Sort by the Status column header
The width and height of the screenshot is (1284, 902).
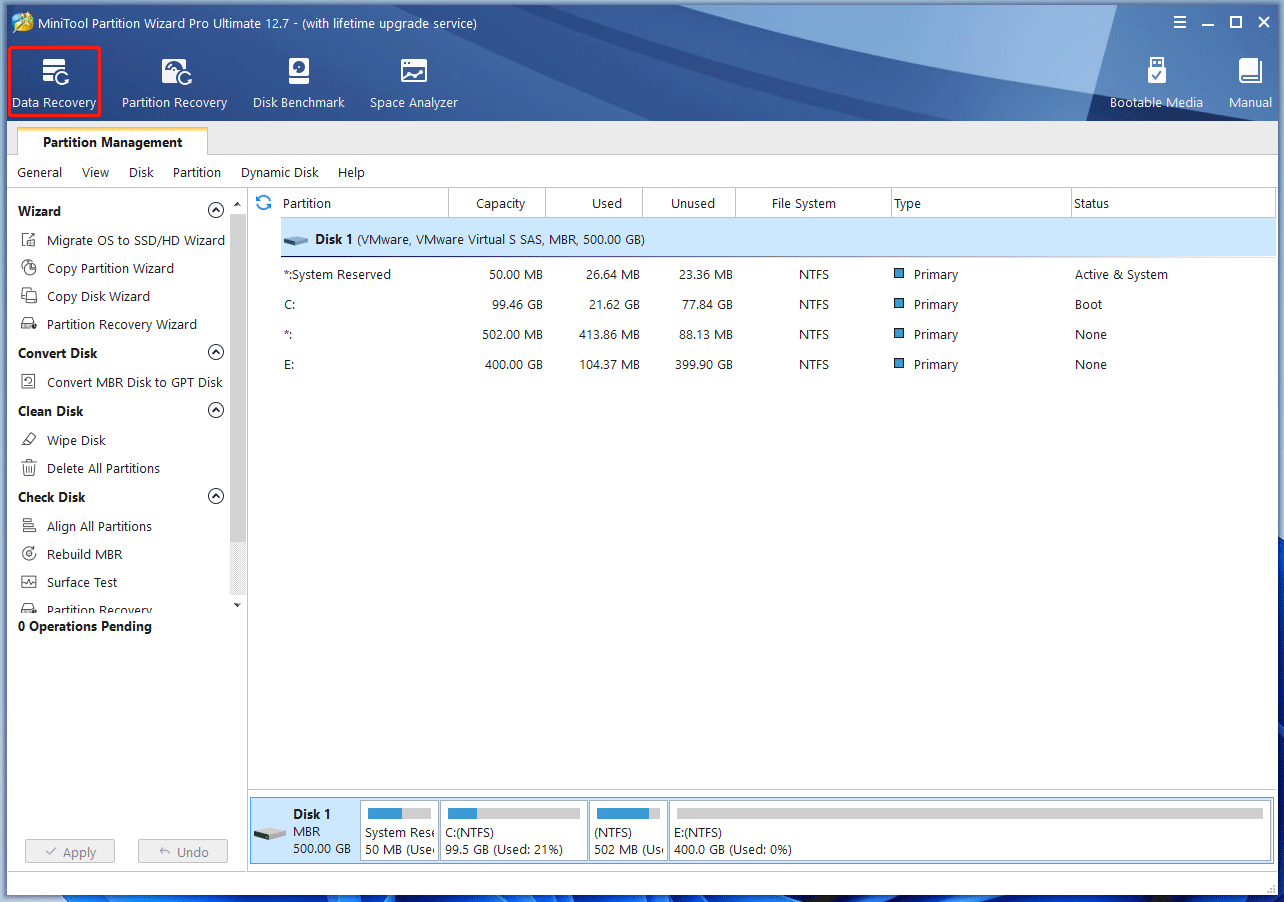click(1173, 203)
